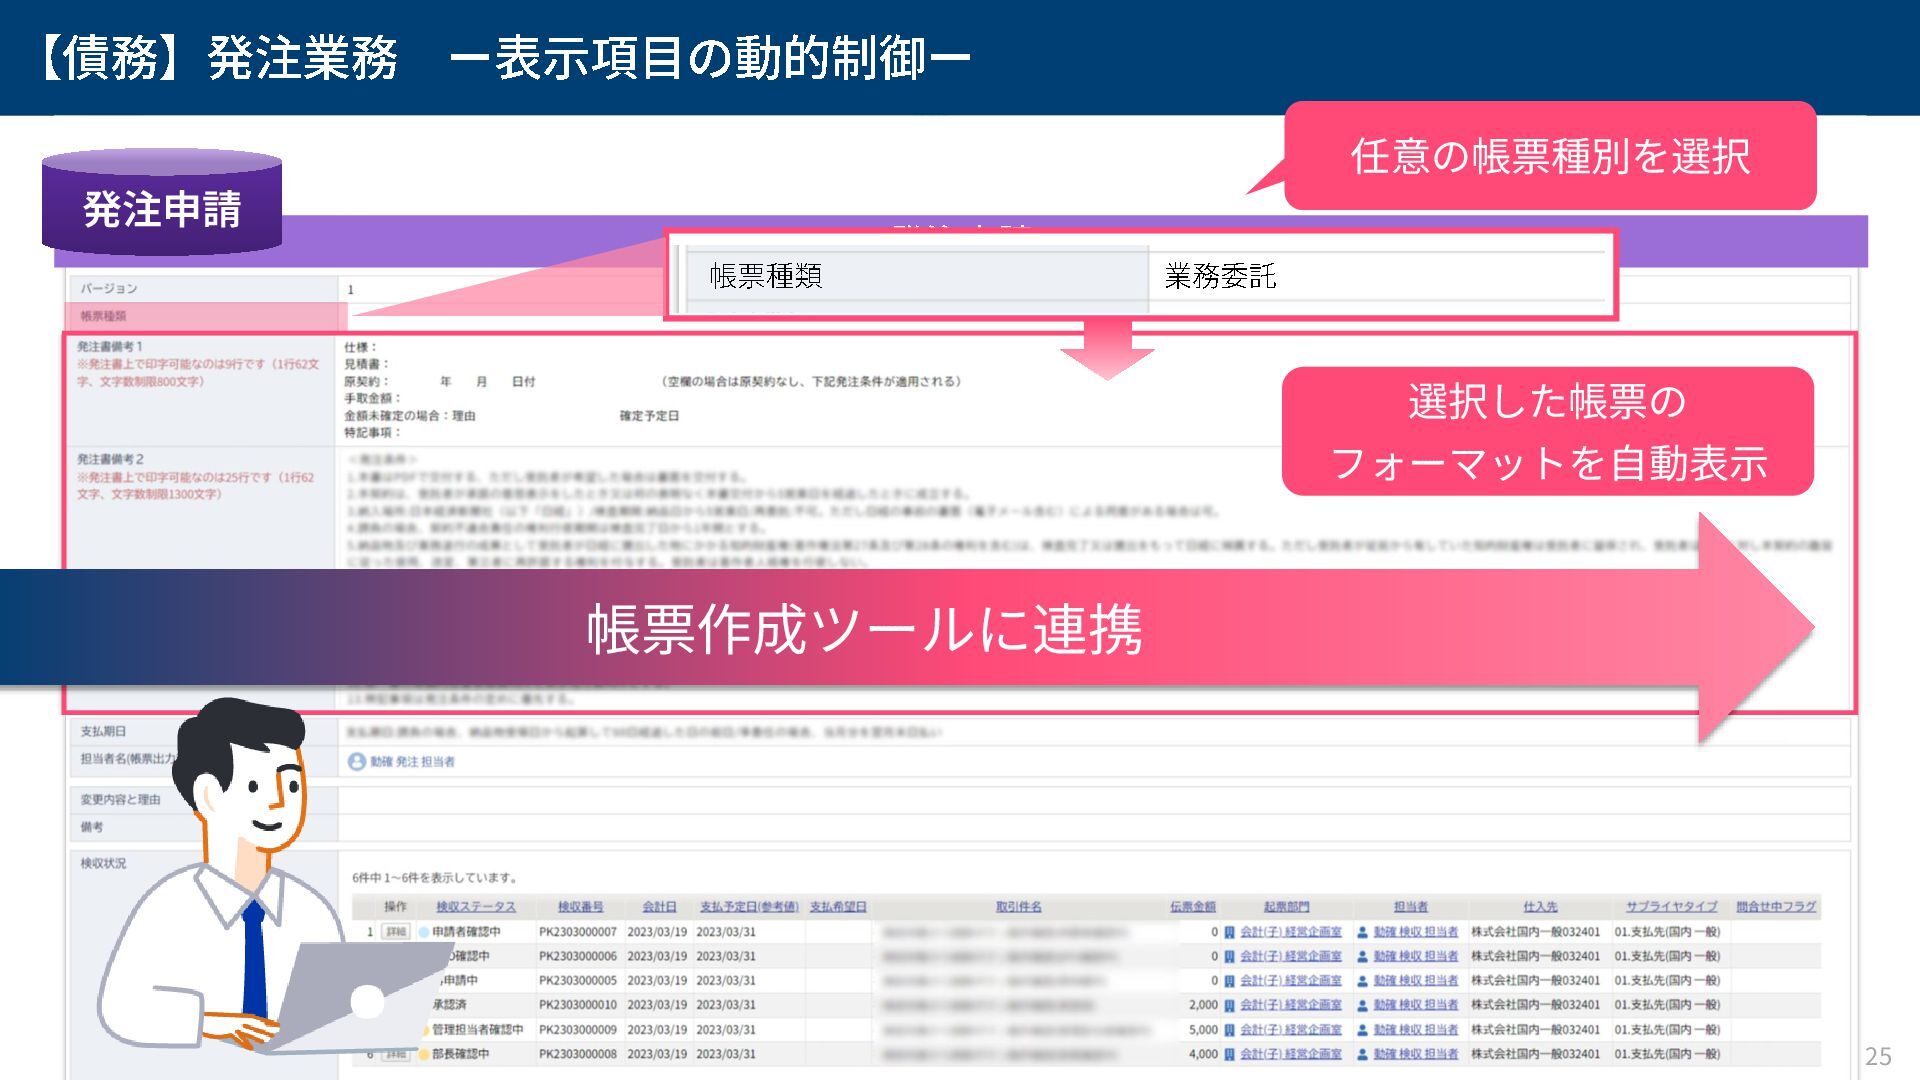
Task: Click the person icon in first row 担当者
Action: pos(1362,932)
